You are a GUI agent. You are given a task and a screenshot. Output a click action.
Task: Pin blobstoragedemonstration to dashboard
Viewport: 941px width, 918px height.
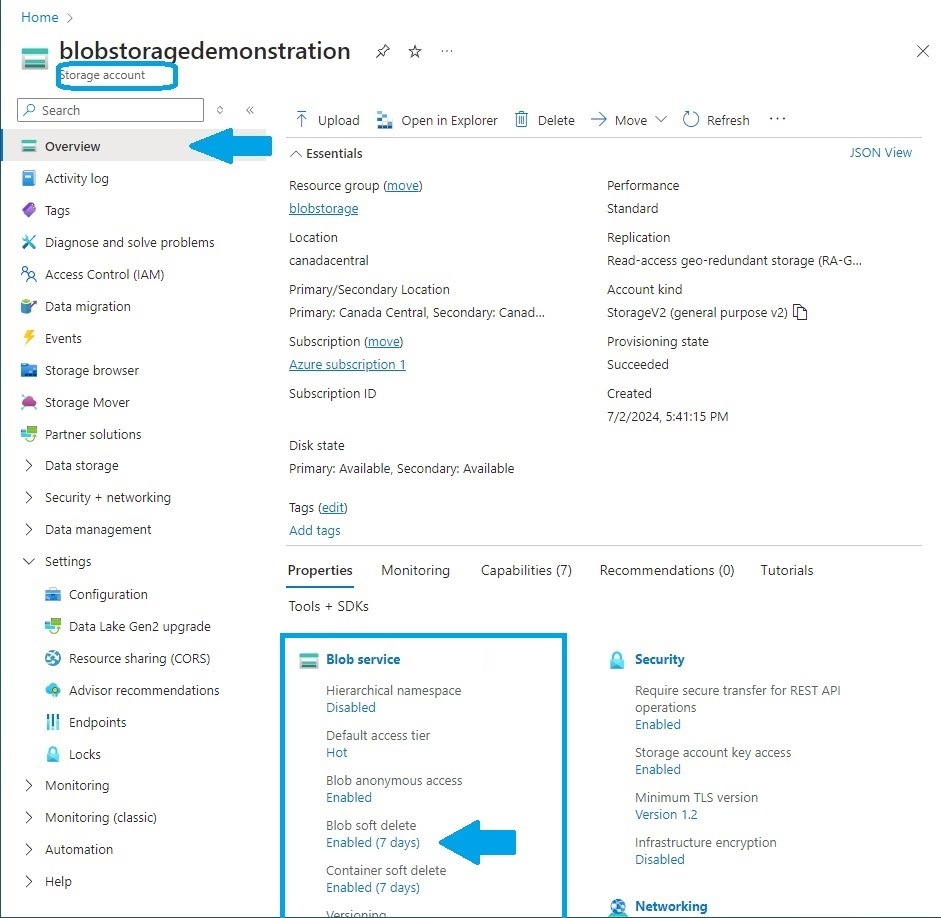coord(383,52)
